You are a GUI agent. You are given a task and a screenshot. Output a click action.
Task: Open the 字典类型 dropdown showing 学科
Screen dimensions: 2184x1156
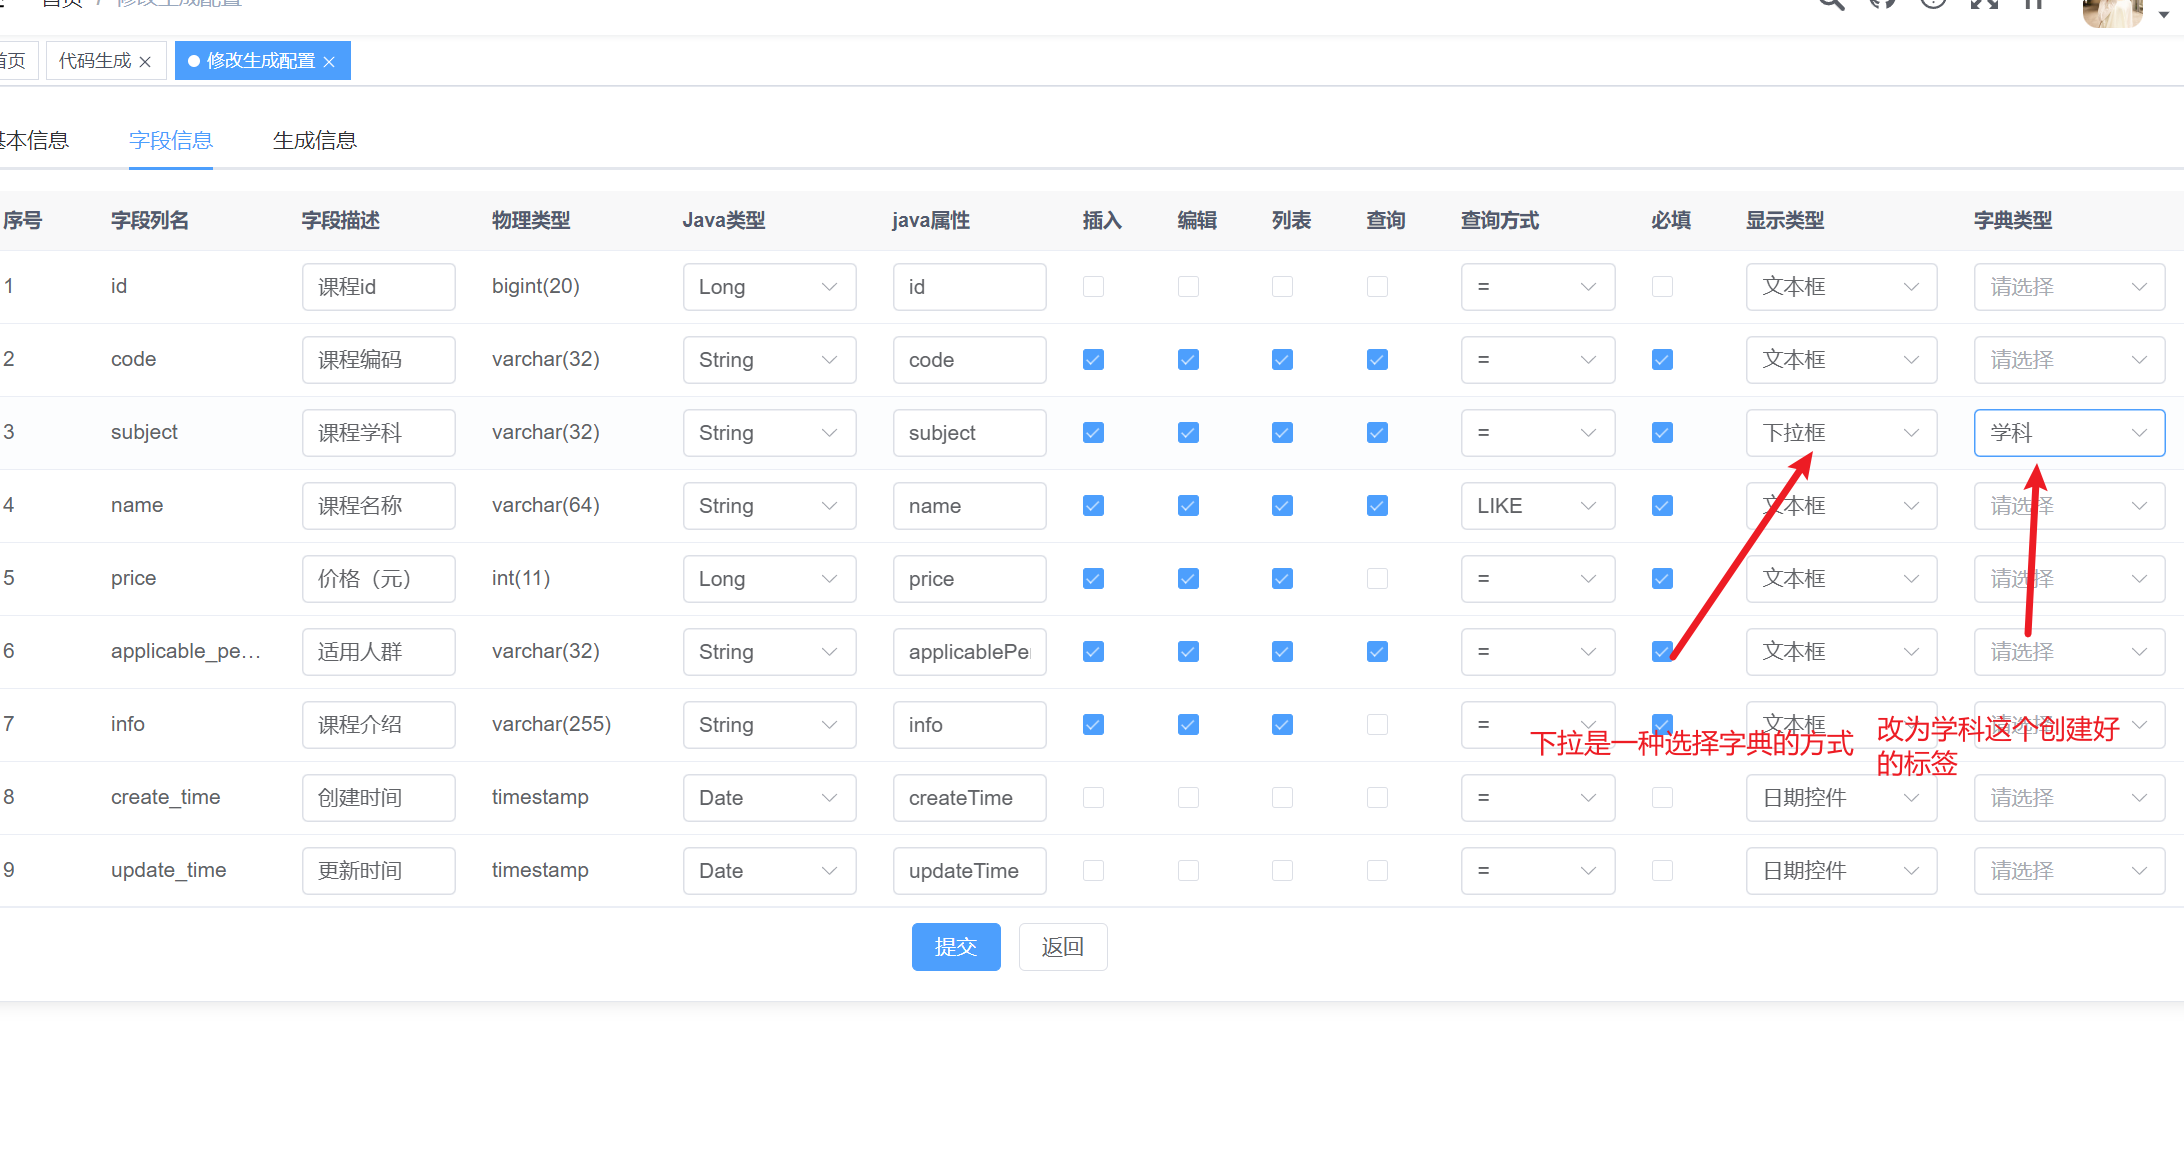[x=2068, y=433]
